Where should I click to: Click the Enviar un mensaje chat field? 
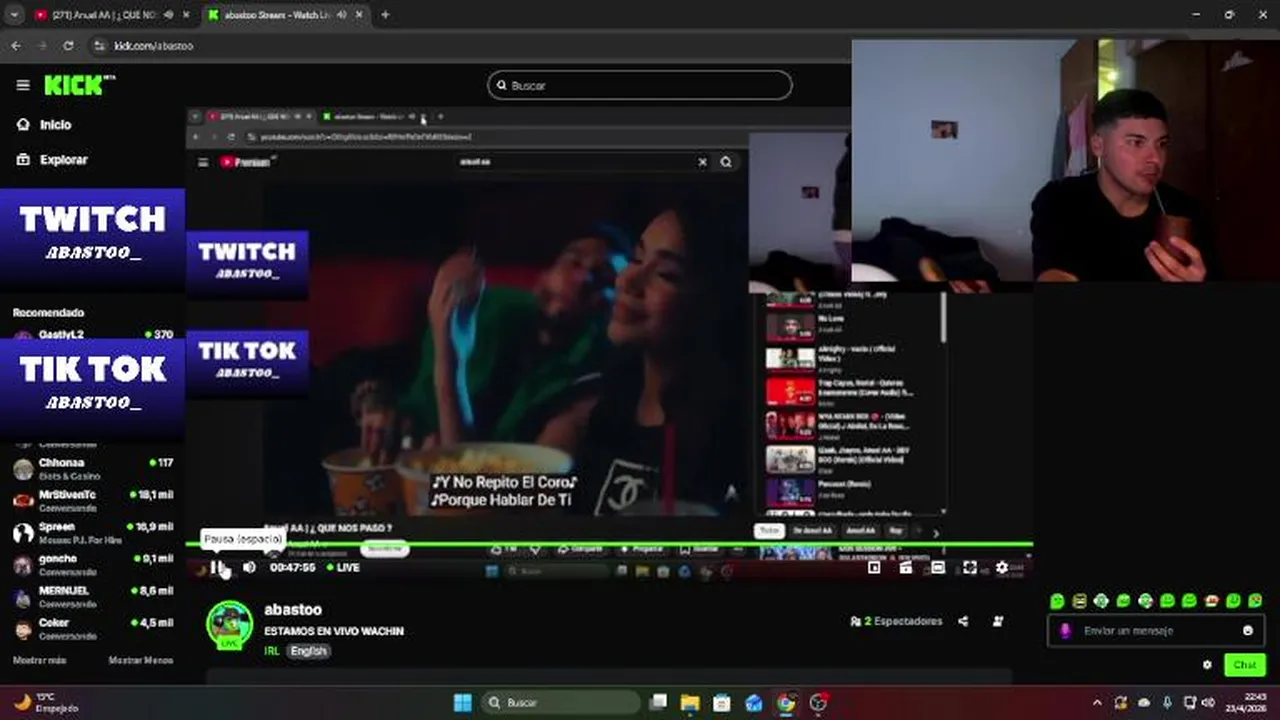[x=1156, y=631]
